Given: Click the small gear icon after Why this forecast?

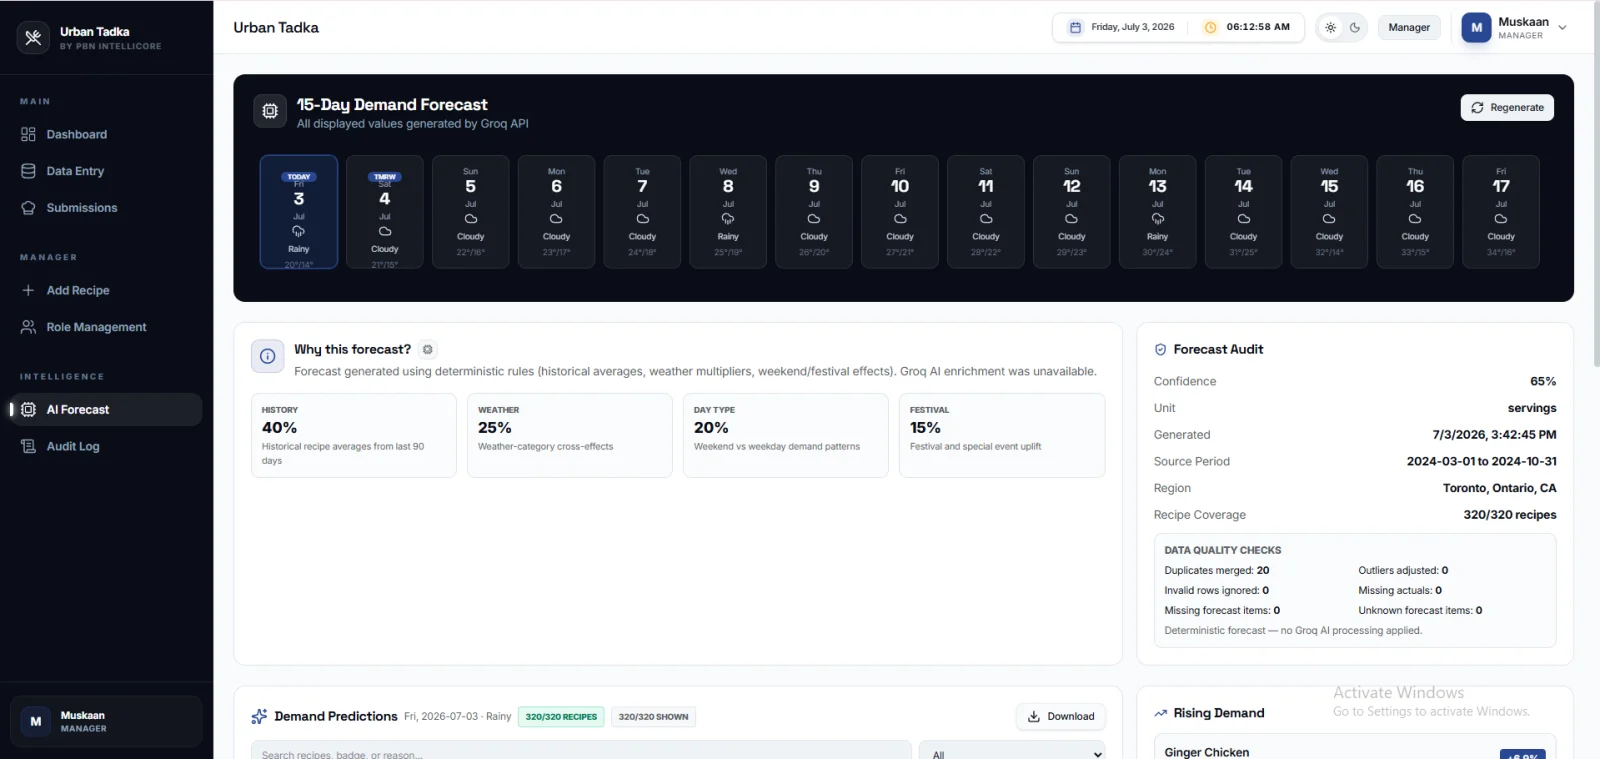Looking at the screenshot, I should click(428, 349).
